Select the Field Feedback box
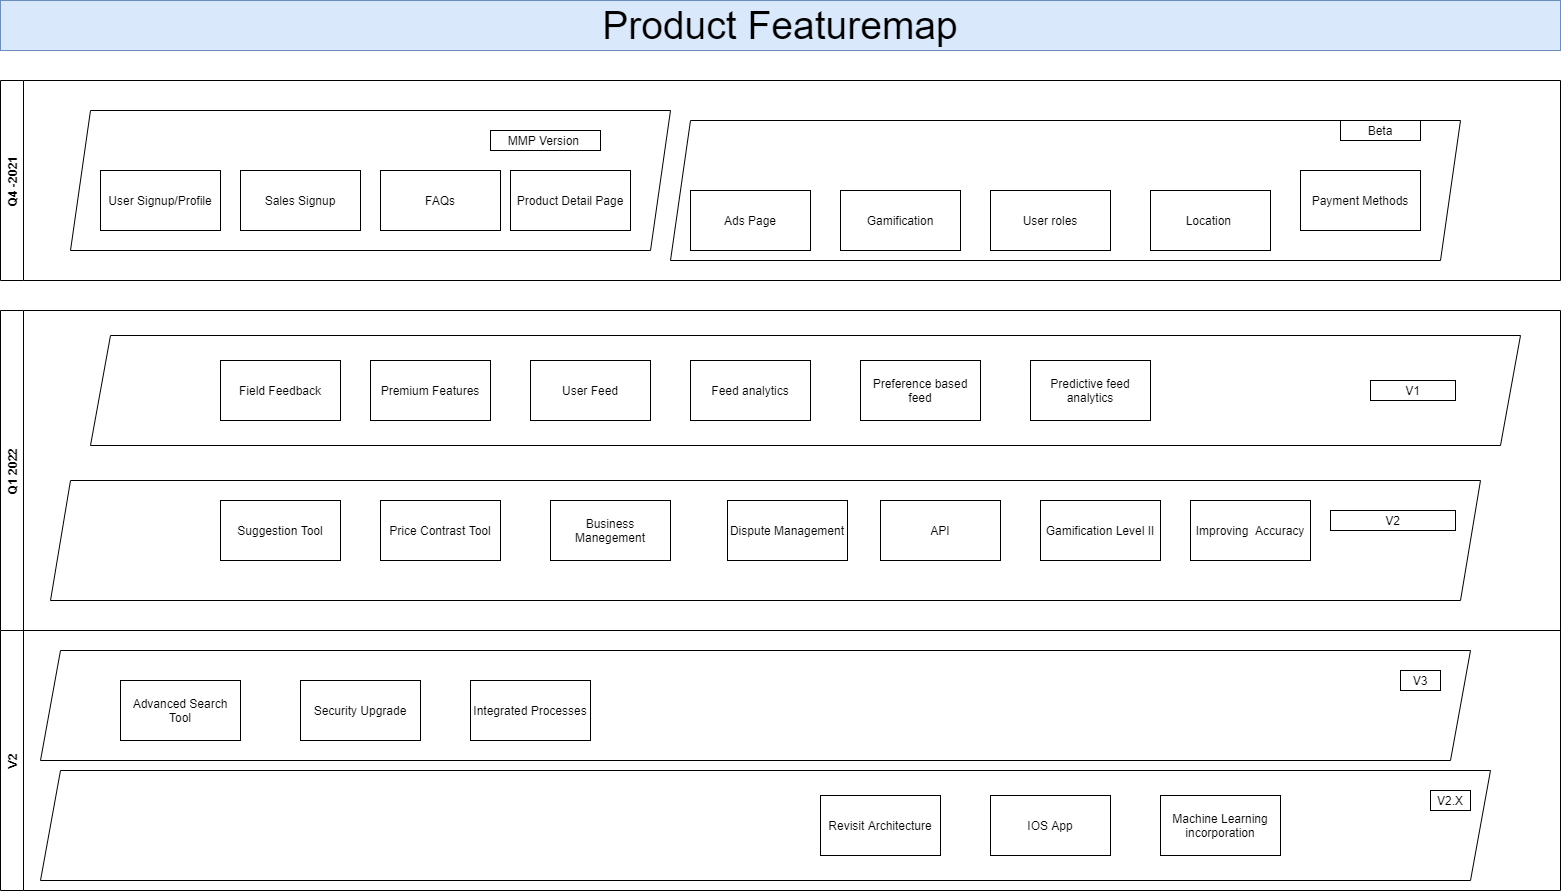Viewport: 1561px width, 891px height. [280, 391]
